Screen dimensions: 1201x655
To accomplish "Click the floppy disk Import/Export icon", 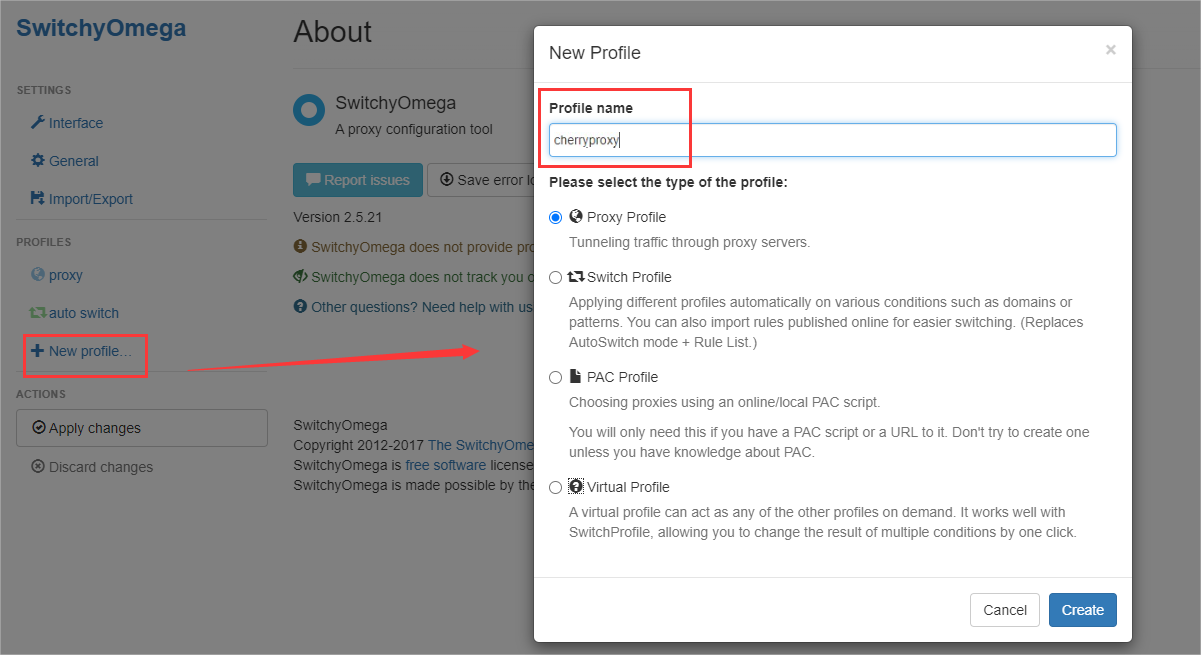I will coord(38,199).
